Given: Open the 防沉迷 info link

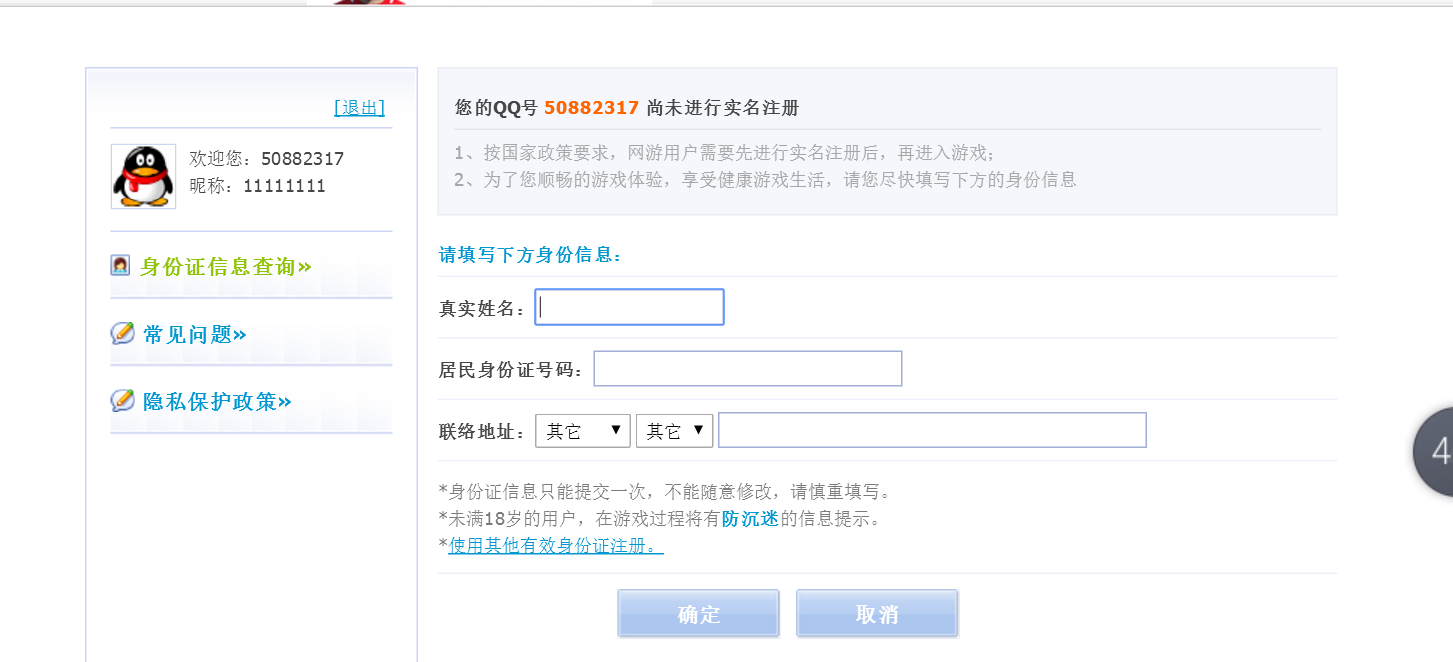Looking at the screenshot, I should (x=750, y=519).
